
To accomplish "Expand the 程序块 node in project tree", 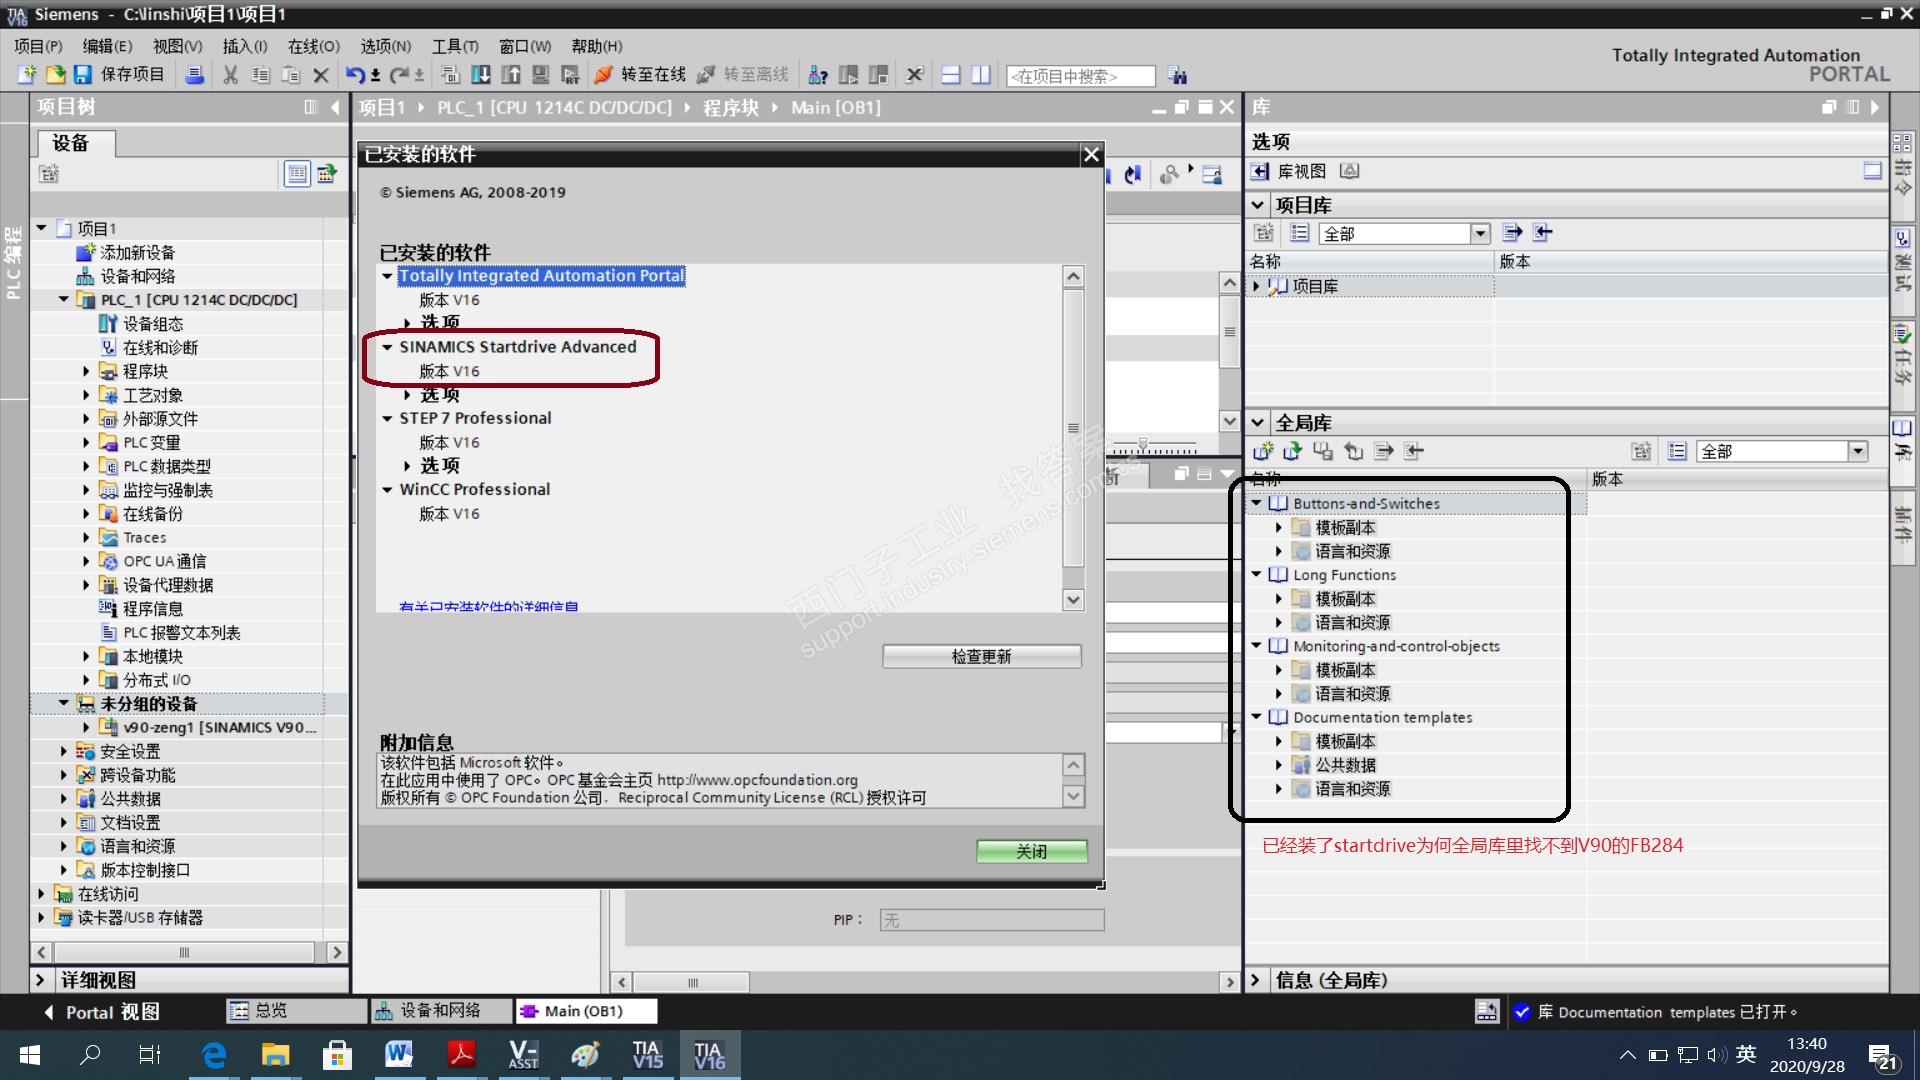I will tap(86, 371).
